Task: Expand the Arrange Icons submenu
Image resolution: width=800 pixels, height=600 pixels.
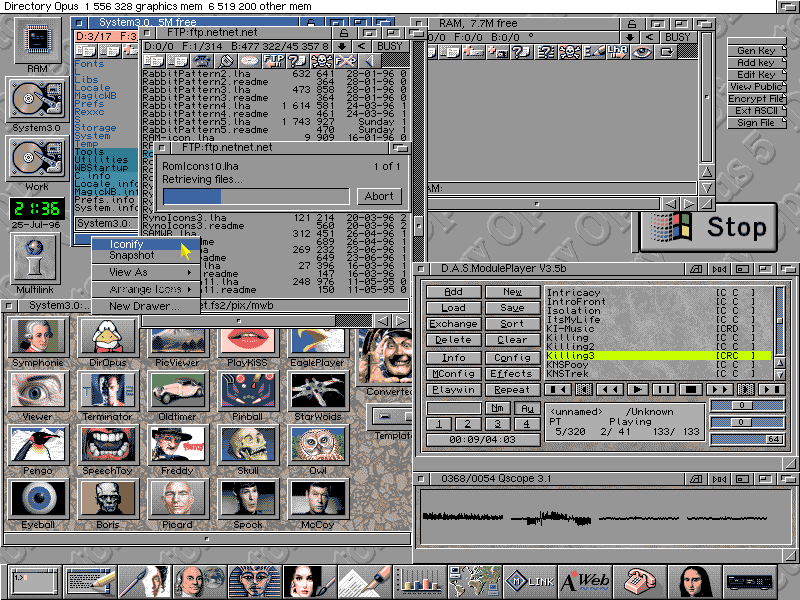Action: 146,289
